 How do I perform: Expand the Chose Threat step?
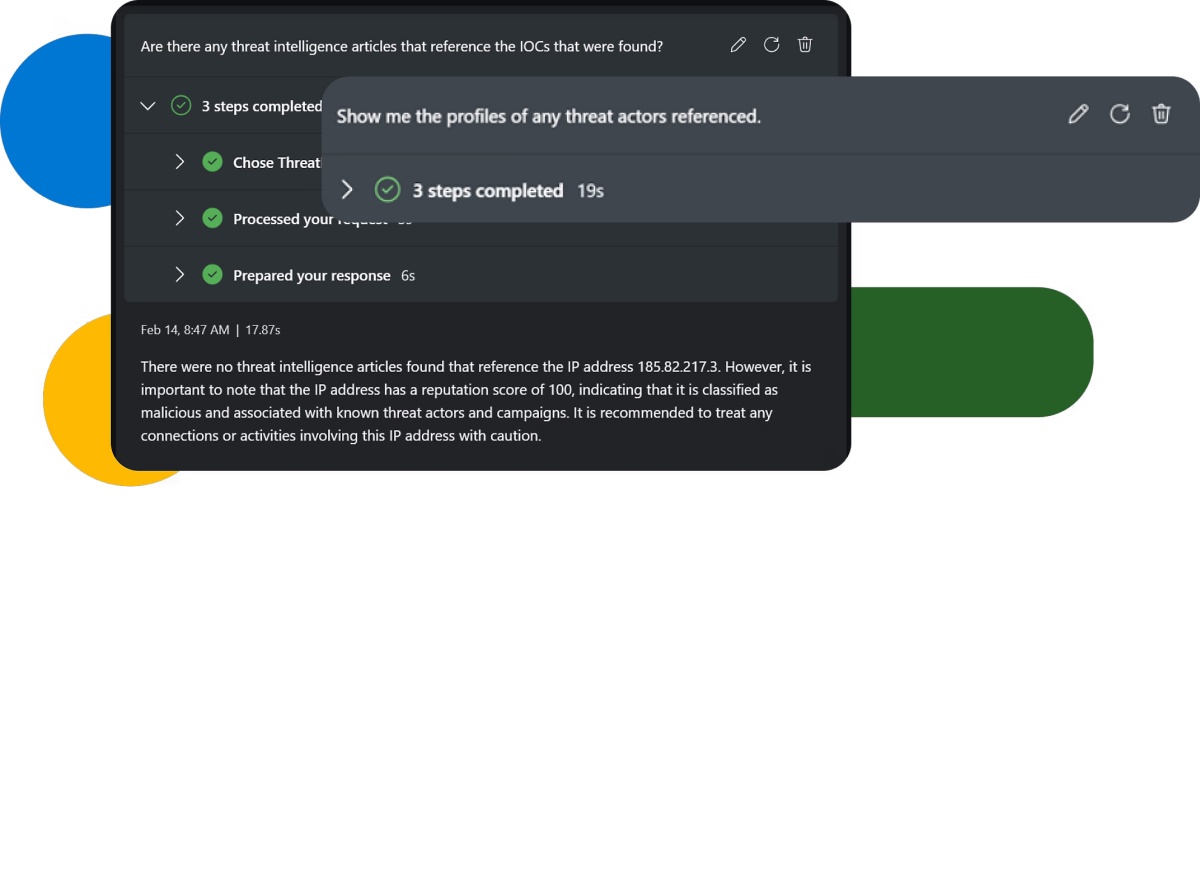coord(180,162)
